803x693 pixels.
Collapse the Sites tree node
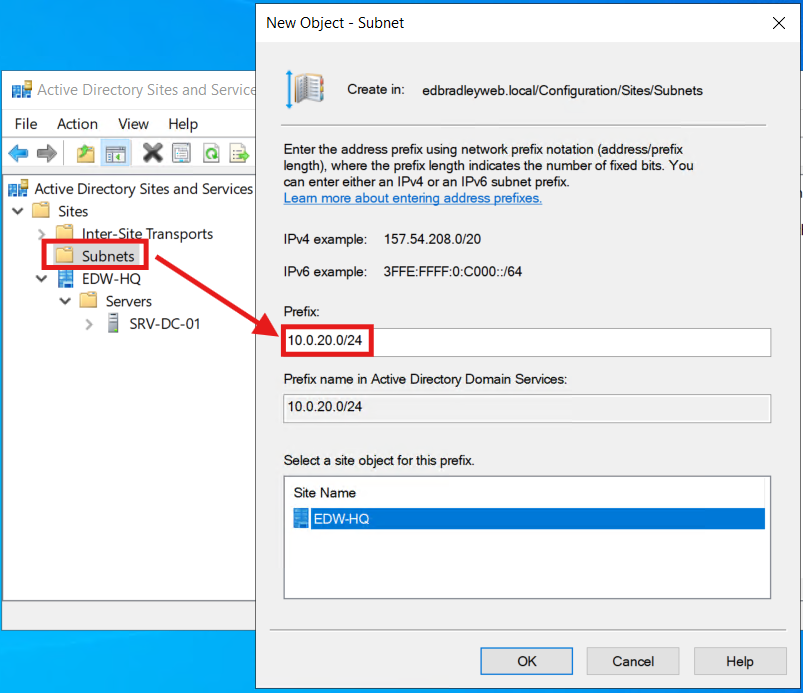click(x=17, y=211)
